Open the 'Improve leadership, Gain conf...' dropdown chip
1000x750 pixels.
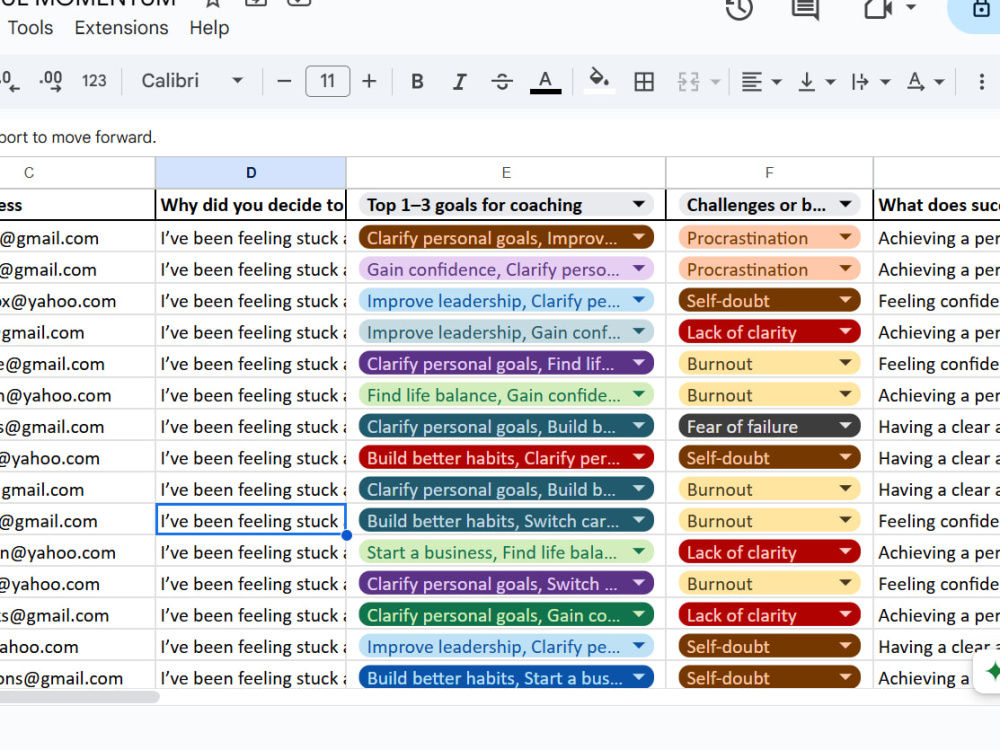(x=506, y=332)
